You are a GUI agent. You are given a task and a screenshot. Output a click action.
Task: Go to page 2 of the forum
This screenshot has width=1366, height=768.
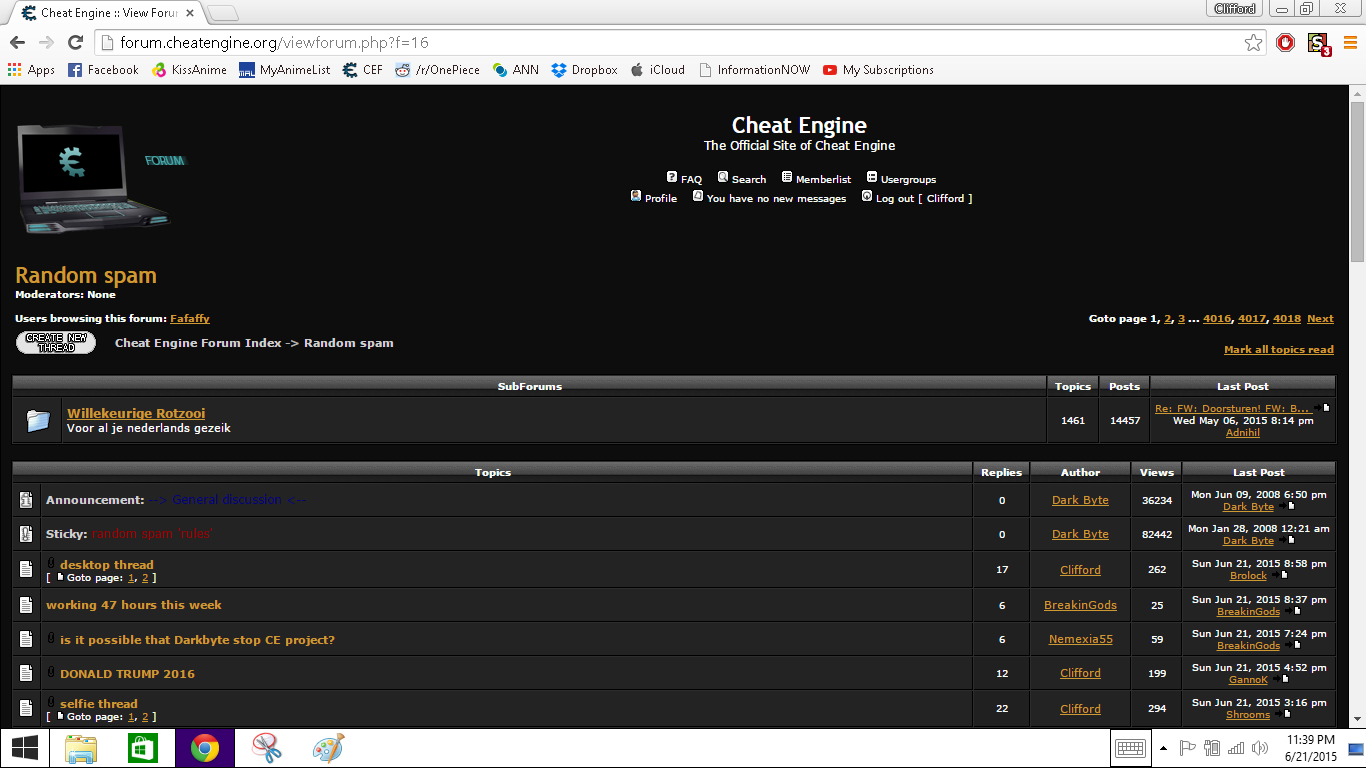1167,319
